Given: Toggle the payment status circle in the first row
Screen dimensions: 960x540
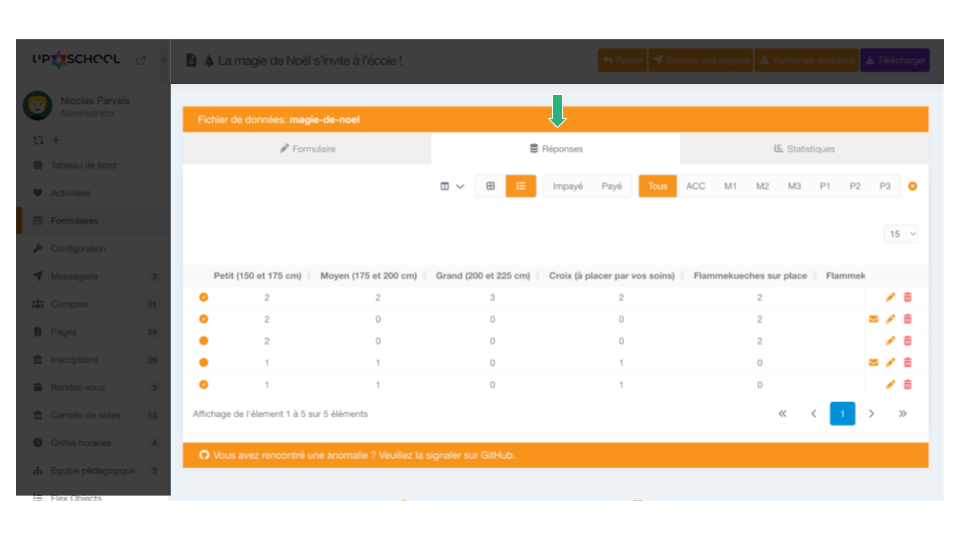Looking at the screenshot, I should coord(204,298).
